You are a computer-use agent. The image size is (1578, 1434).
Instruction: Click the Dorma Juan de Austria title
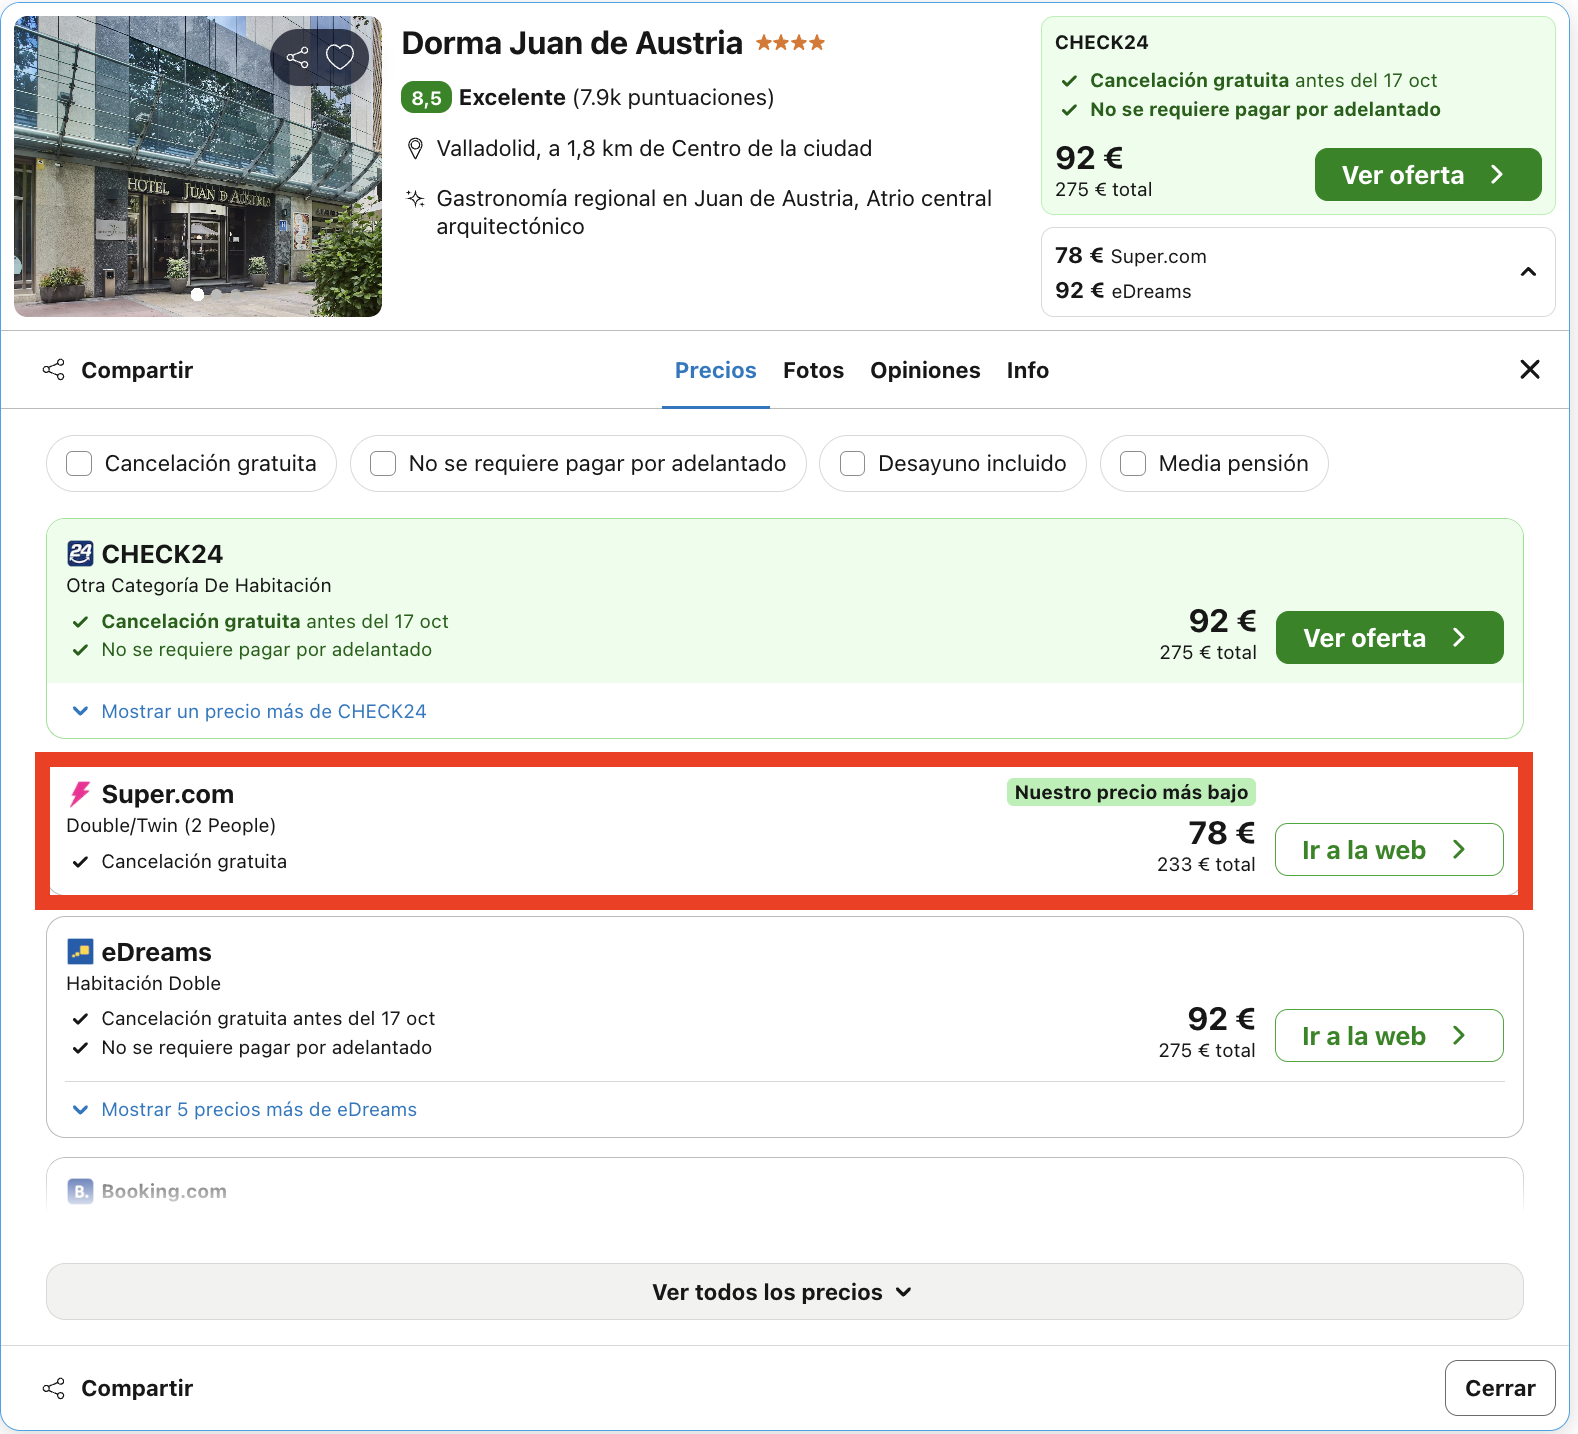coord(572,43)
